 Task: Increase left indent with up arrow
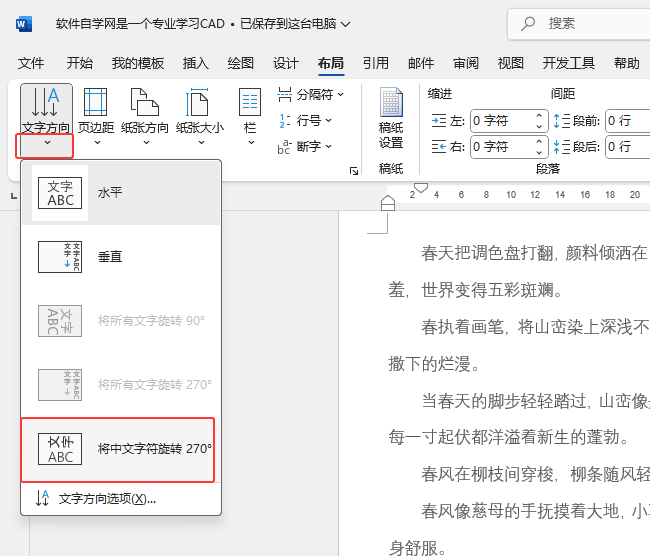pos(539,116)
